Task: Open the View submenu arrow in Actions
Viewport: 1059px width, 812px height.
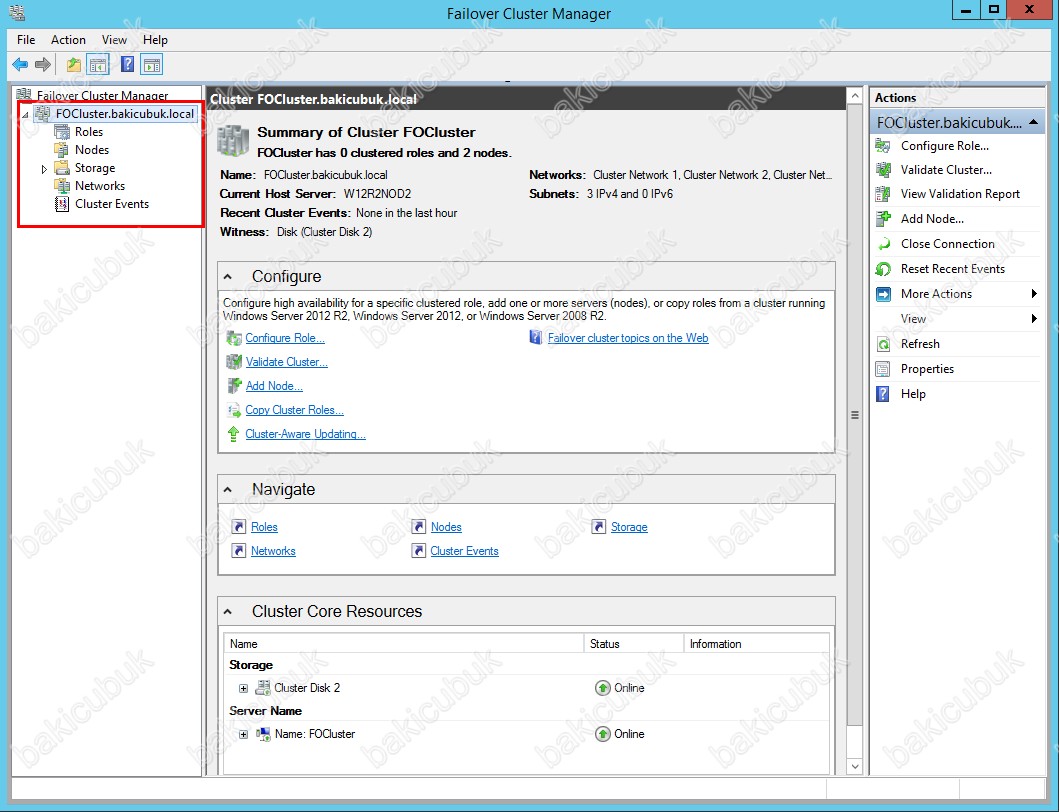Action: pyautogui.click(x=1034, y=318)
